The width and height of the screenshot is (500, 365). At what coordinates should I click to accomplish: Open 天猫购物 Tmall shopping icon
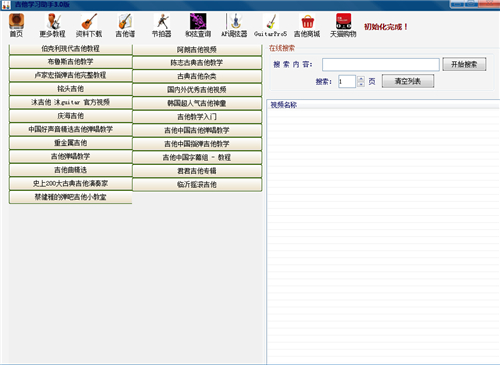pos(343,25)
